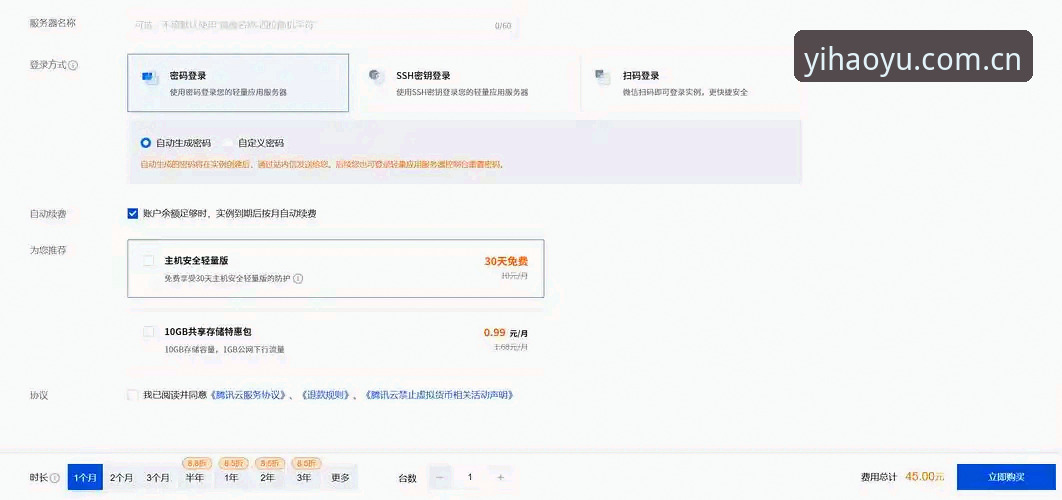
Task: Click the 立即购买 button
Action: (1006, 477)
